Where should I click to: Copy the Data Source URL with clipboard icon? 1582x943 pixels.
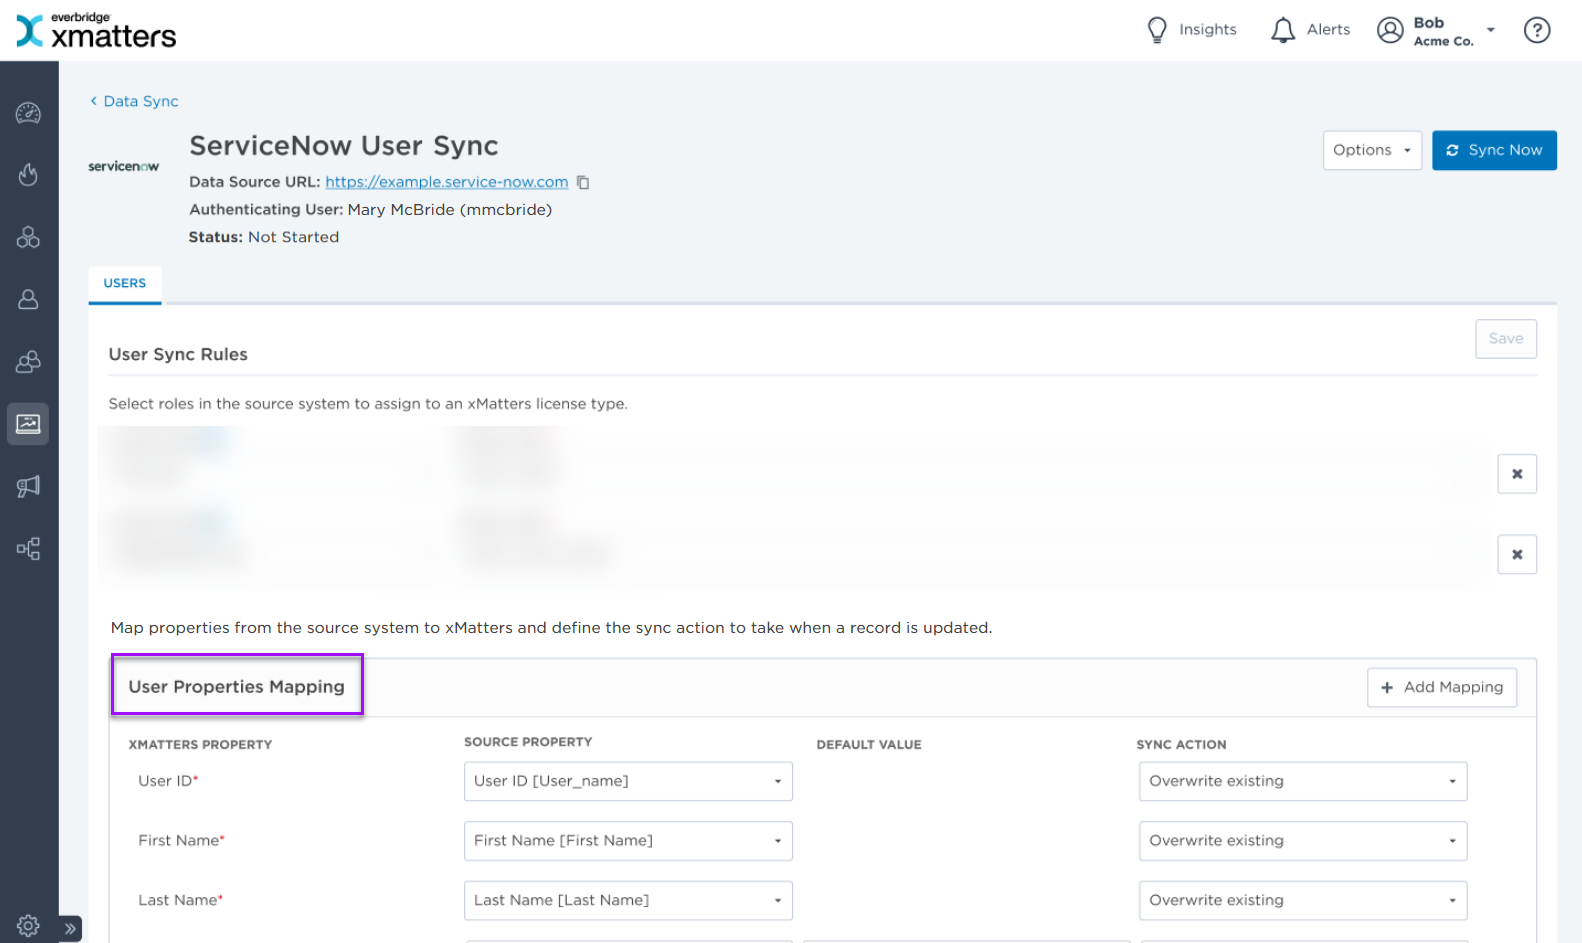(x=583, y=182)
